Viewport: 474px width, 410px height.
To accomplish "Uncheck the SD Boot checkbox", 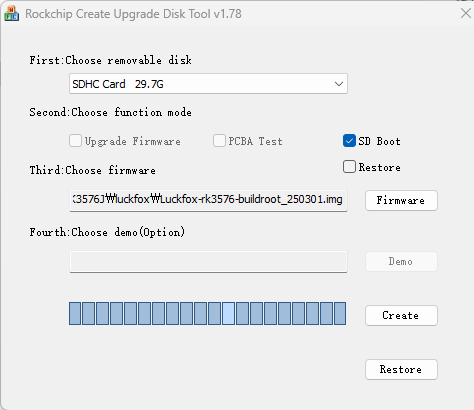I will click(x=349, y=141).
